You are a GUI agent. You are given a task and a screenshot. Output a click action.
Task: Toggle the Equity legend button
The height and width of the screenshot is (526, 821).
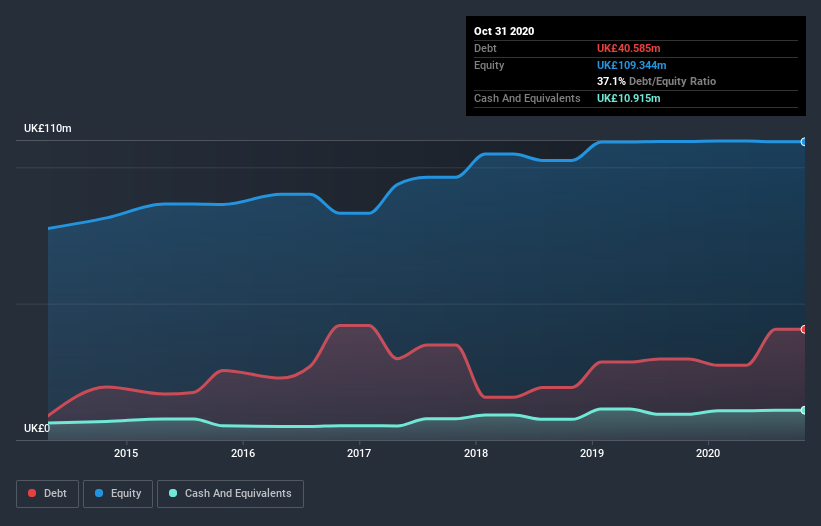118,494
